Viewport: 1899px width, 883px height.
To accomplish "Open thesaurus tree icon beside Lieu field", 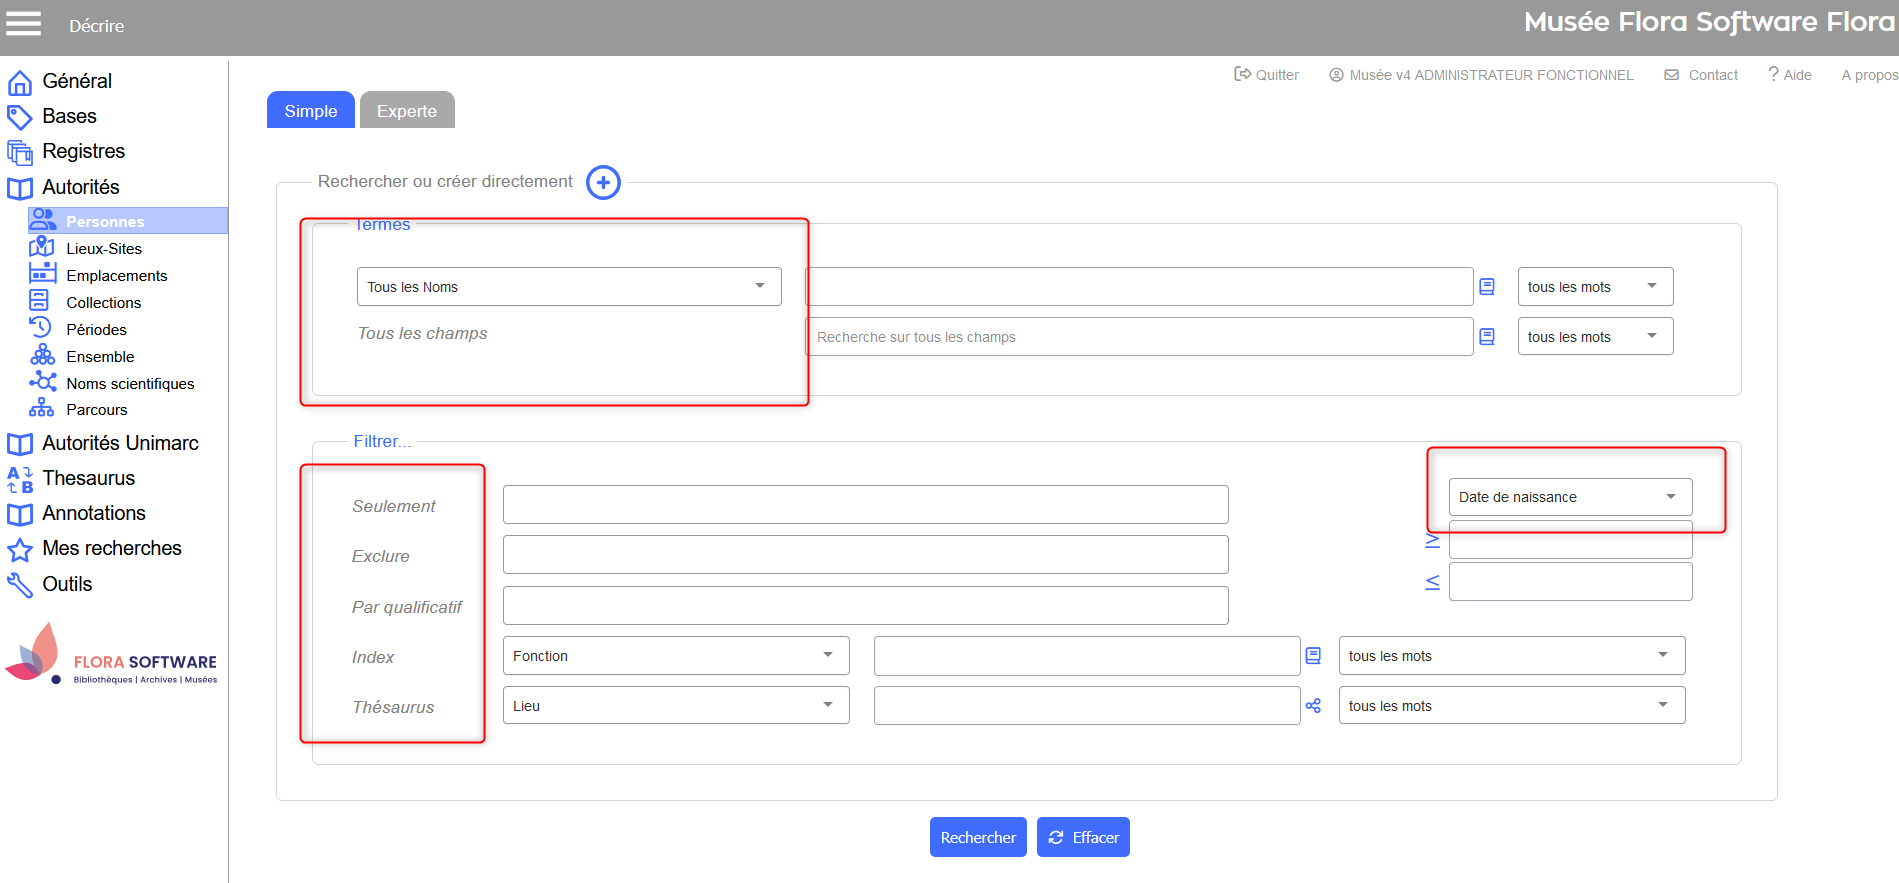I will point(1313,706).
